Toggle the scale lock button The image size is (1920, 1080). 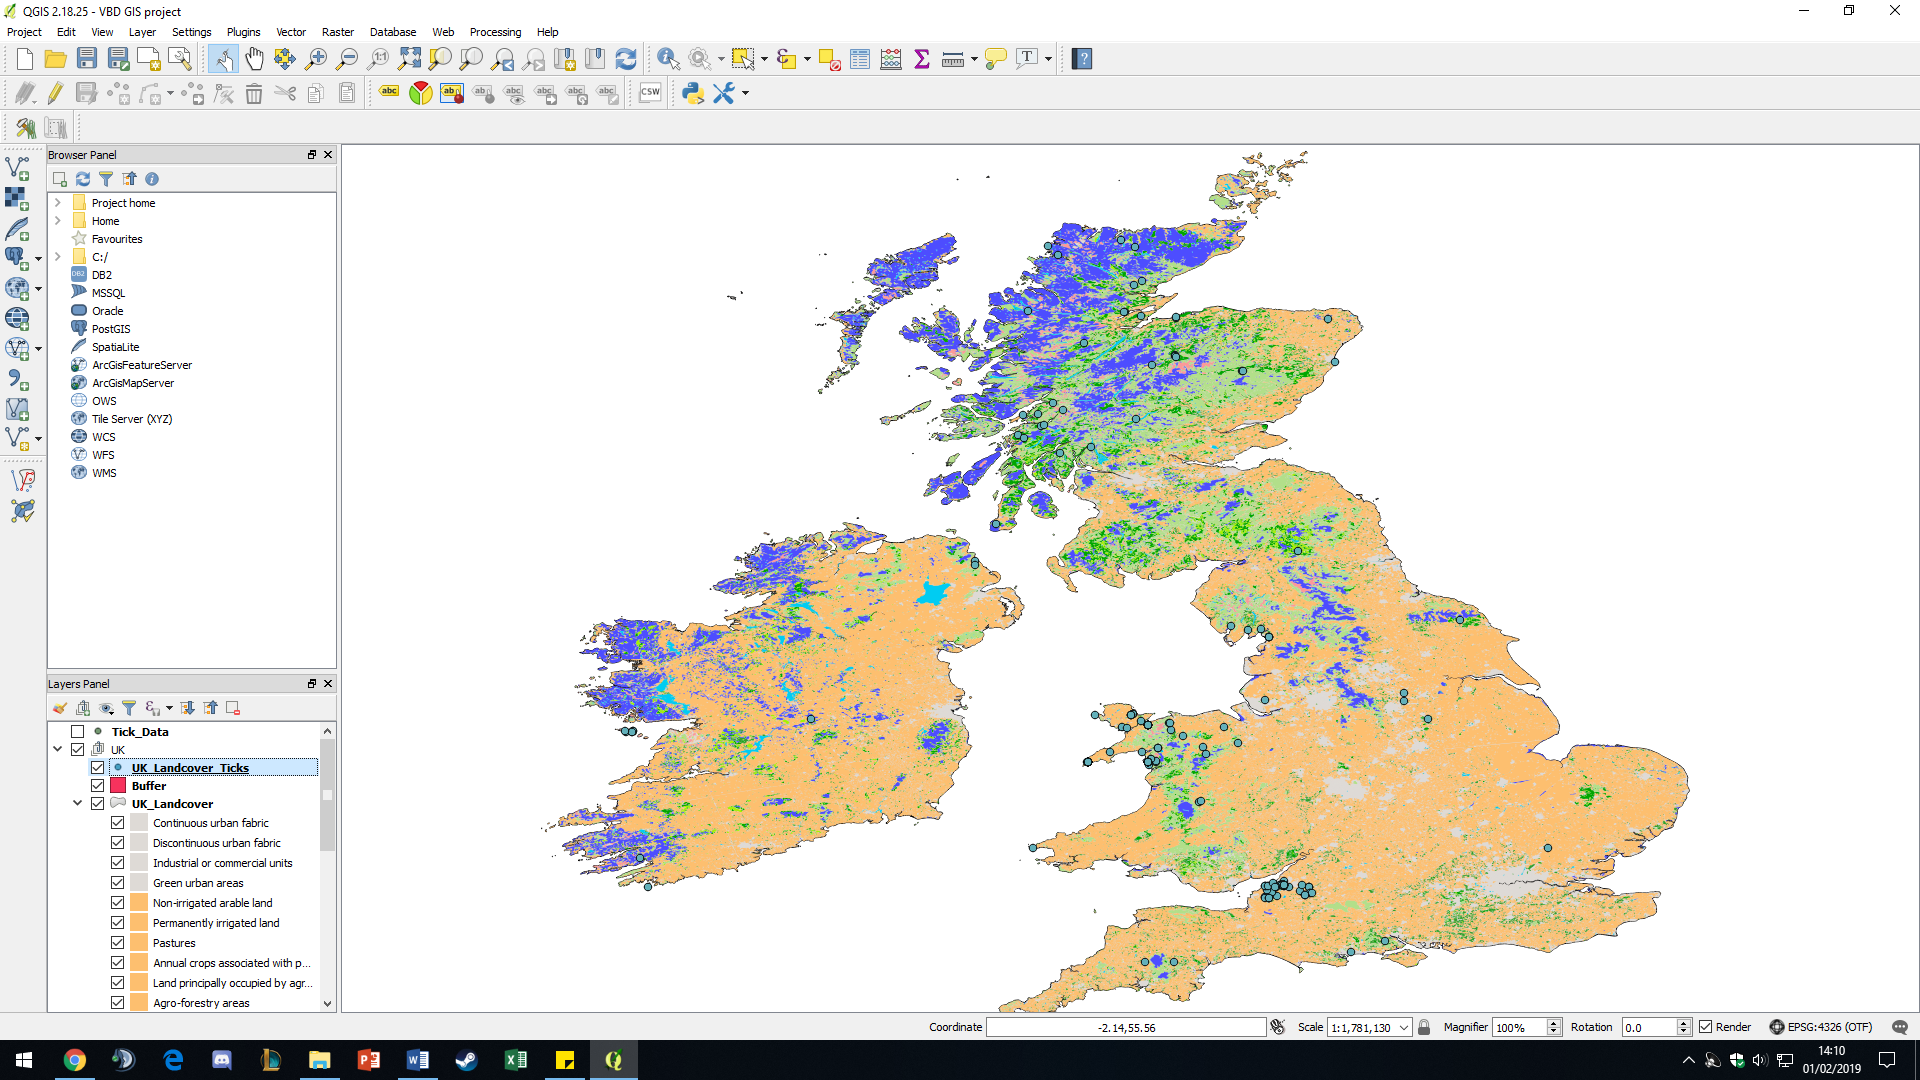(x=1424, y=1027)
